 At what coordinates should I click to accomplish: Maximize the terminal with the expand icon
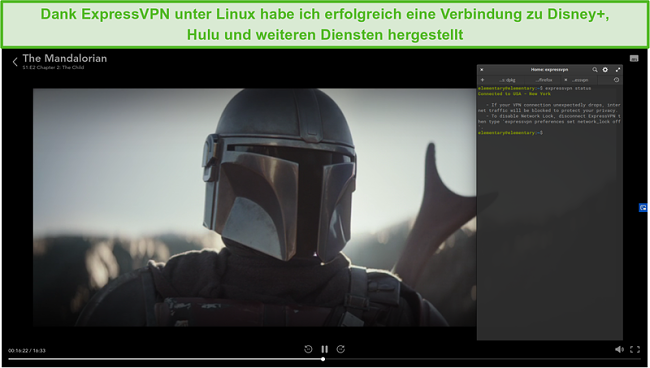[618, 70]
